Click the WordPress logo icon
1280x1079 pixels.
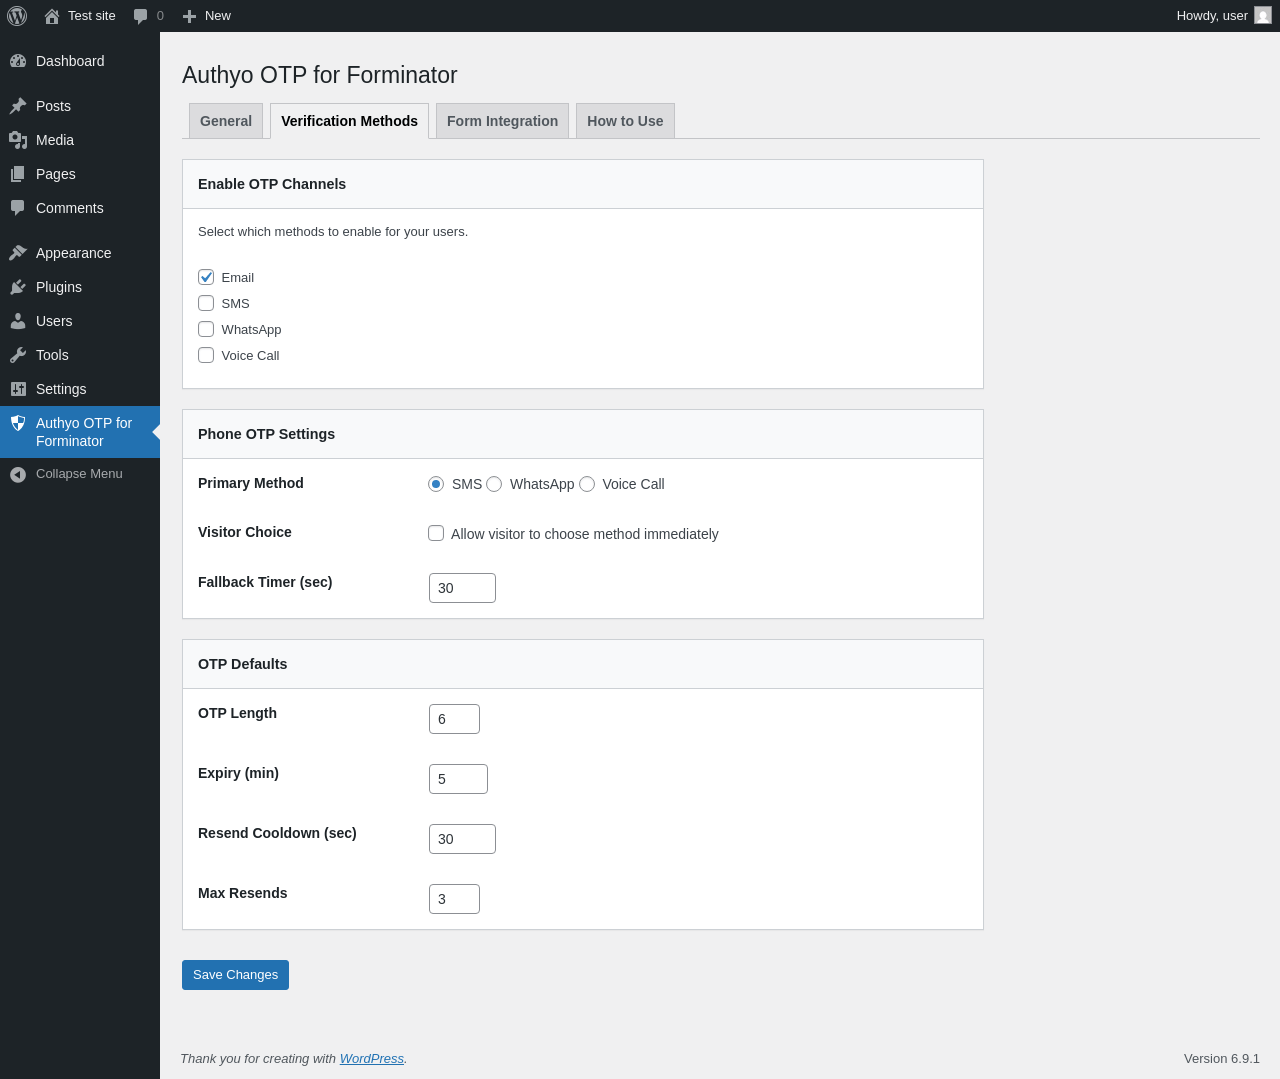click(x=17, y=16)
